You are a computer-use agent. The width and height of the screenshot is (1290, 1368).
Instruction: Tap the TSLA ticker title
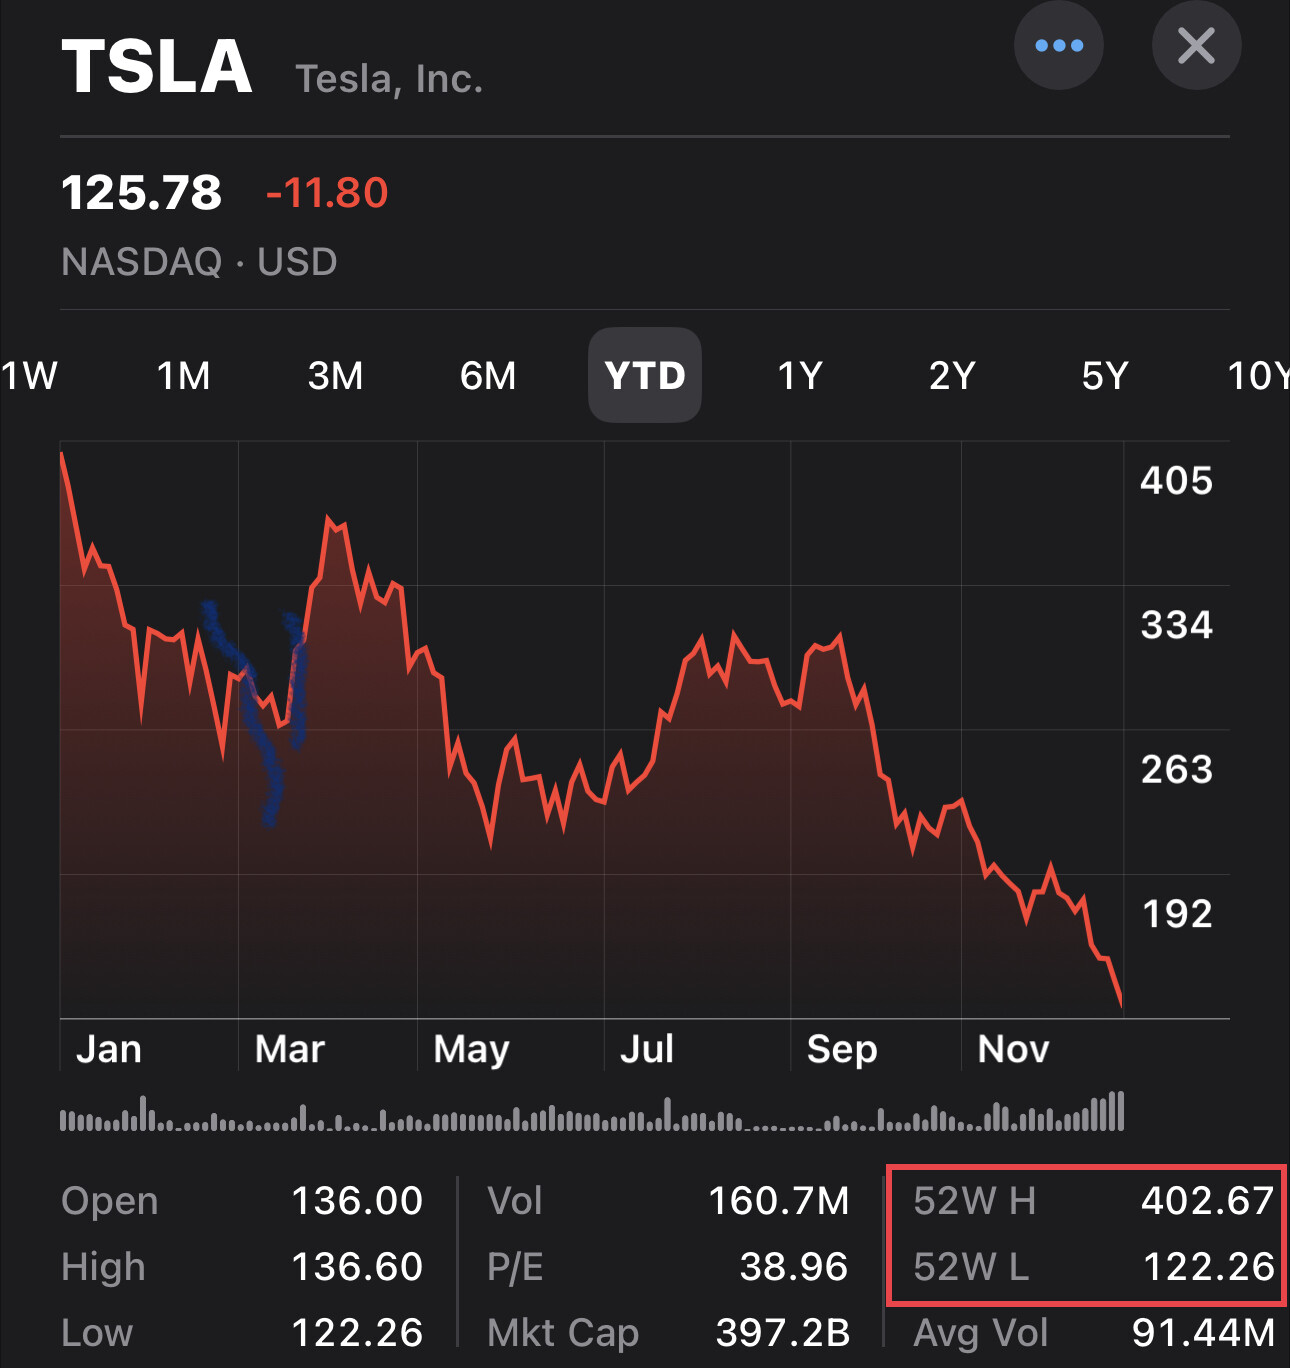(157, 68)
